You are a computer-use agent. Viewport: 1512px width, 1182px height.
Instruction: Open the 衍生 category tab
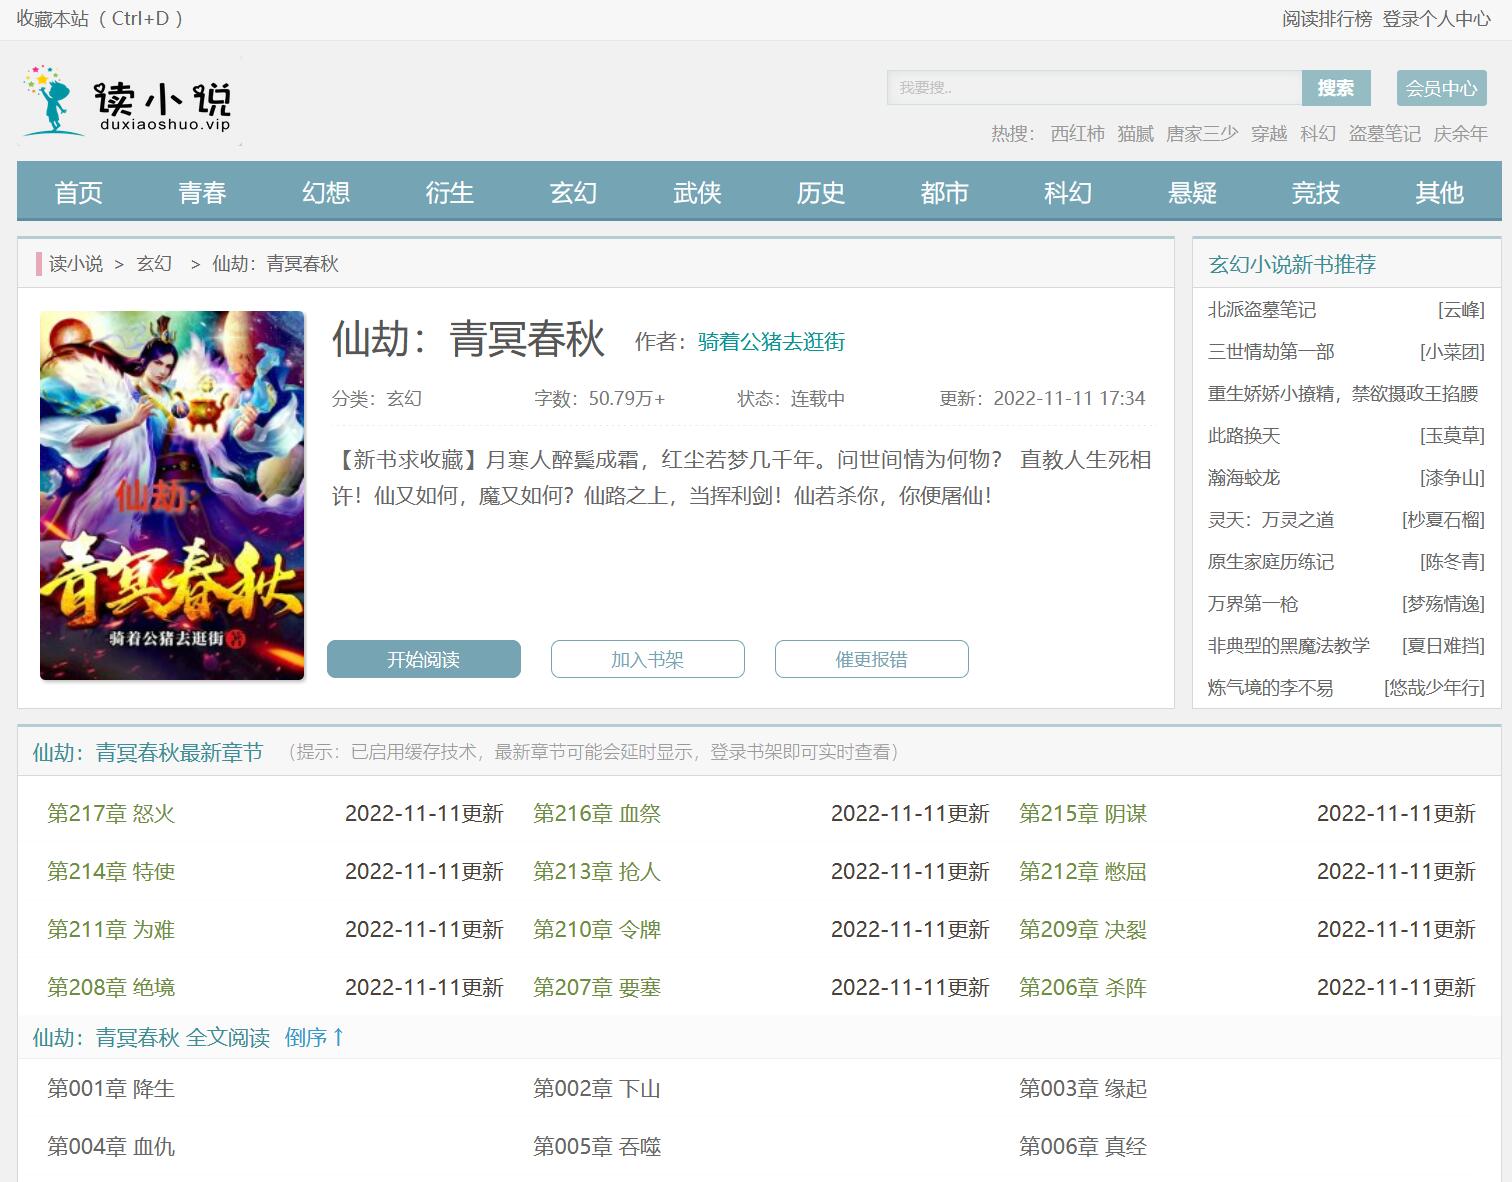(450, 192)
